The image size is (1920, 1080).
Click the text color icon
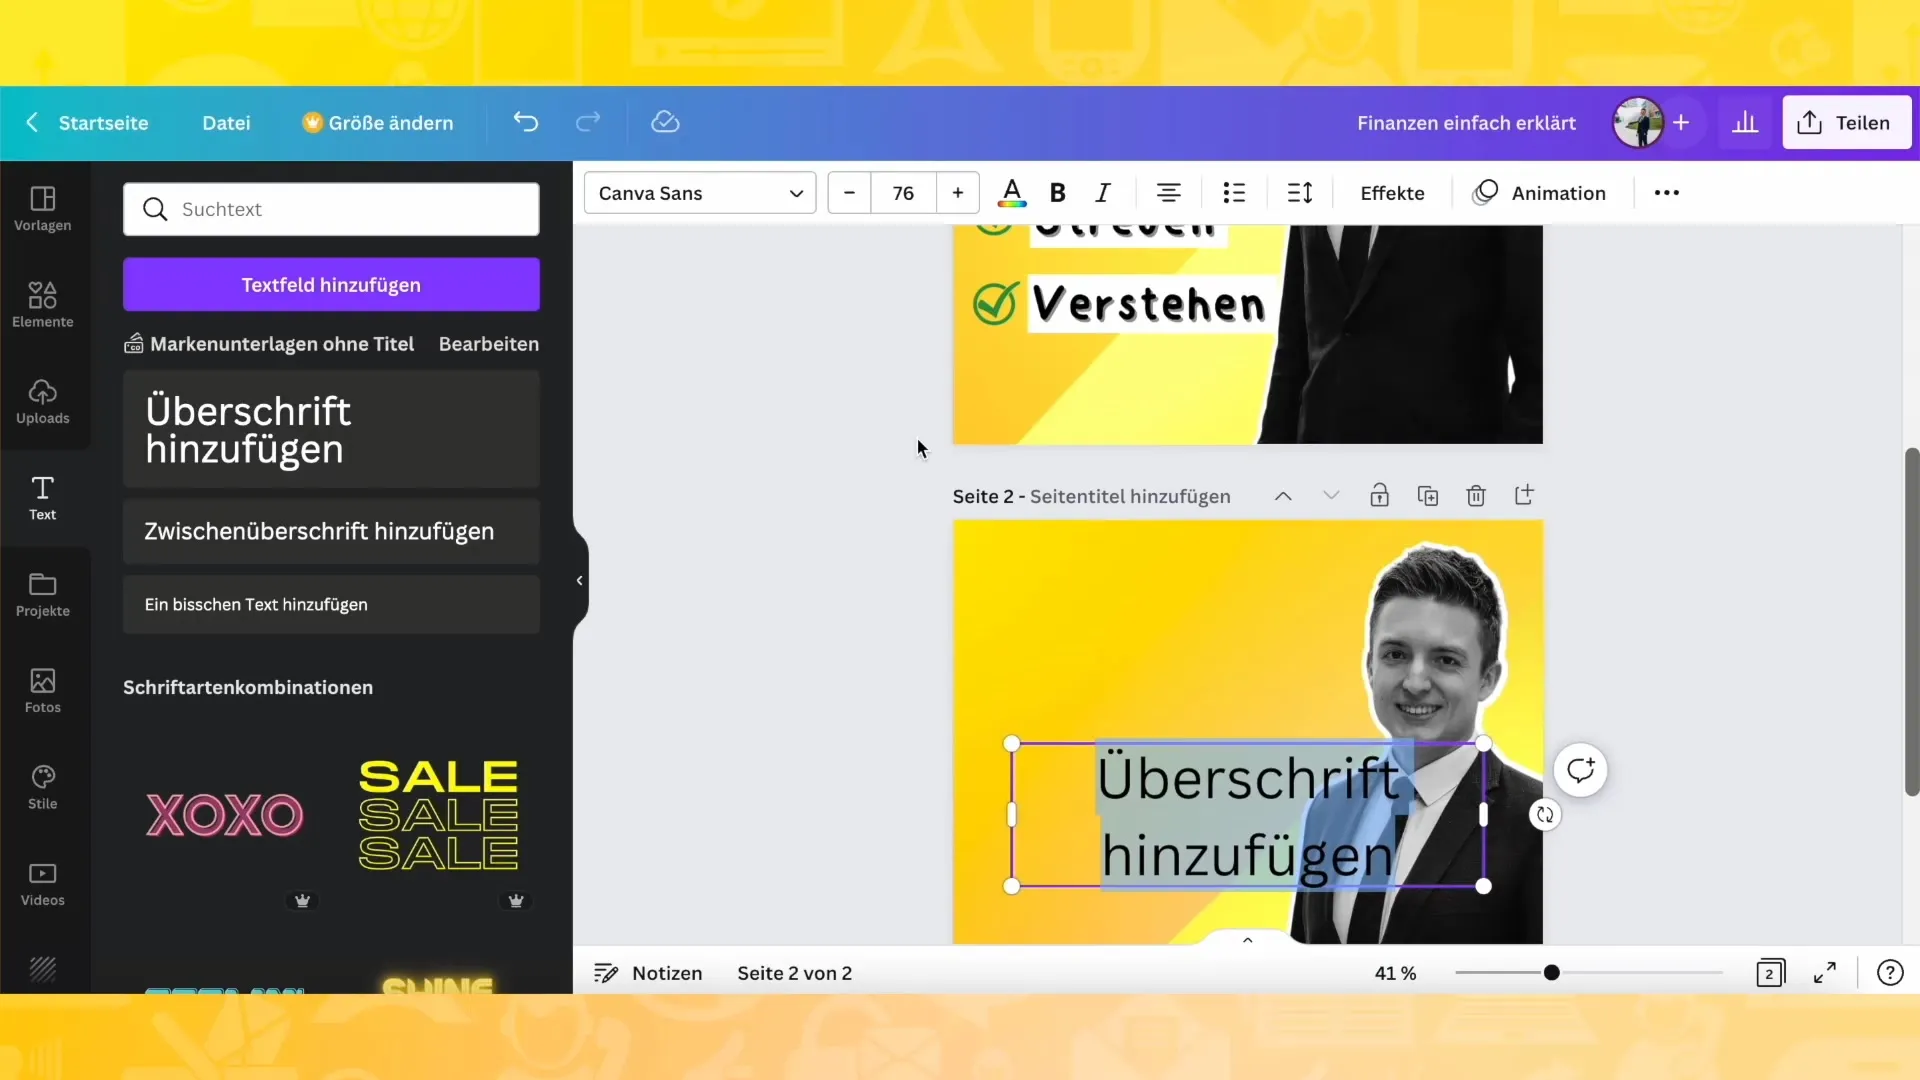[1014, 193]
